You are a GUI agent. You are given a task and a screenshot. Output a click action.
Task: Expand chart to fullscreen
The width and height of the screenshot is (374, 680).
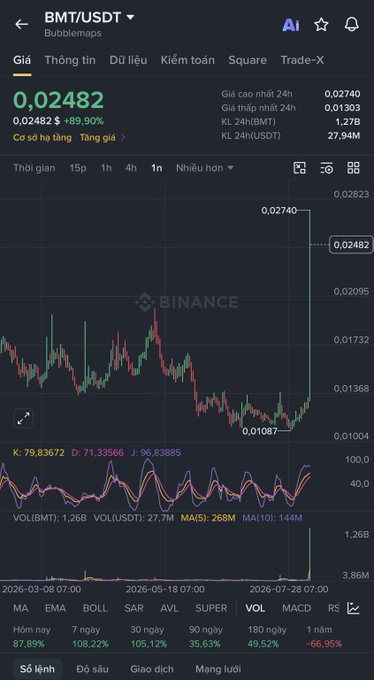pyautogui.click(x=23, y=418)
